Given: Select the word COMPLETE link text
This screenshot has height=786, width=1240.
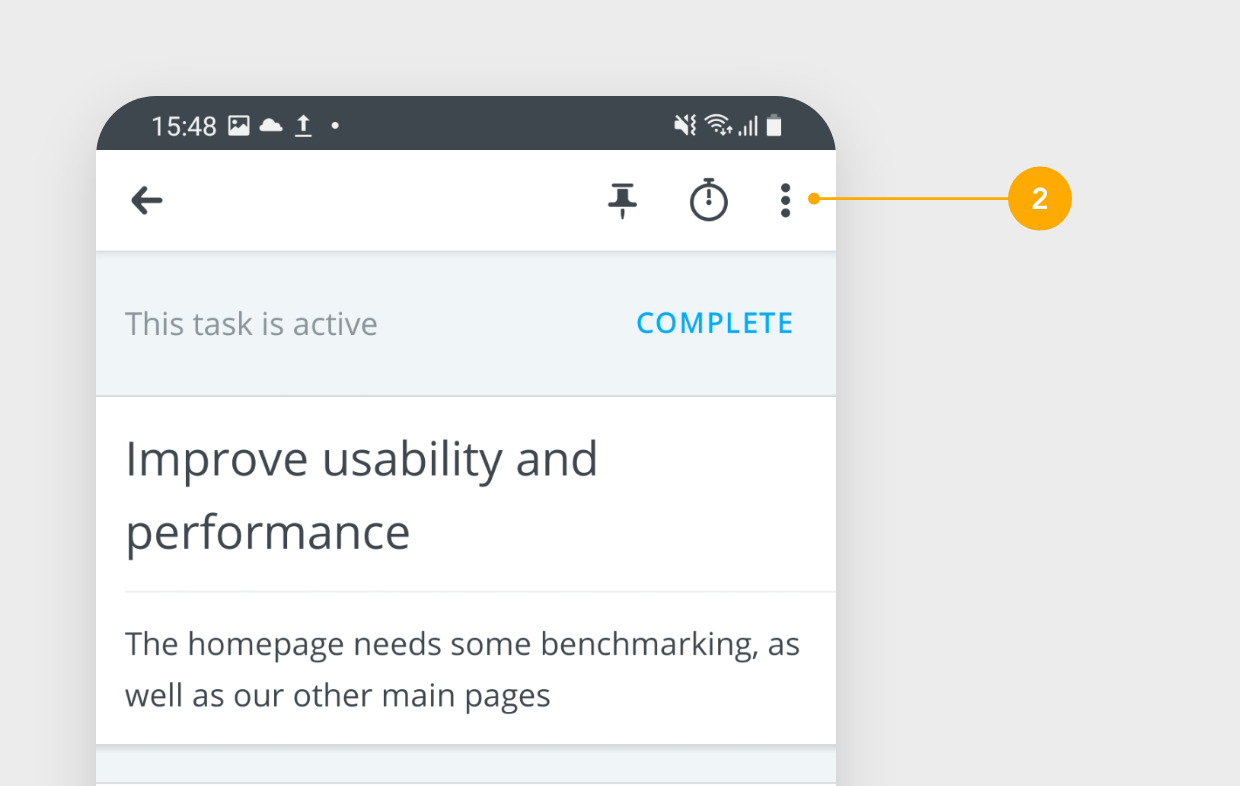Looking at the screenshot, I should coord(714,323).
